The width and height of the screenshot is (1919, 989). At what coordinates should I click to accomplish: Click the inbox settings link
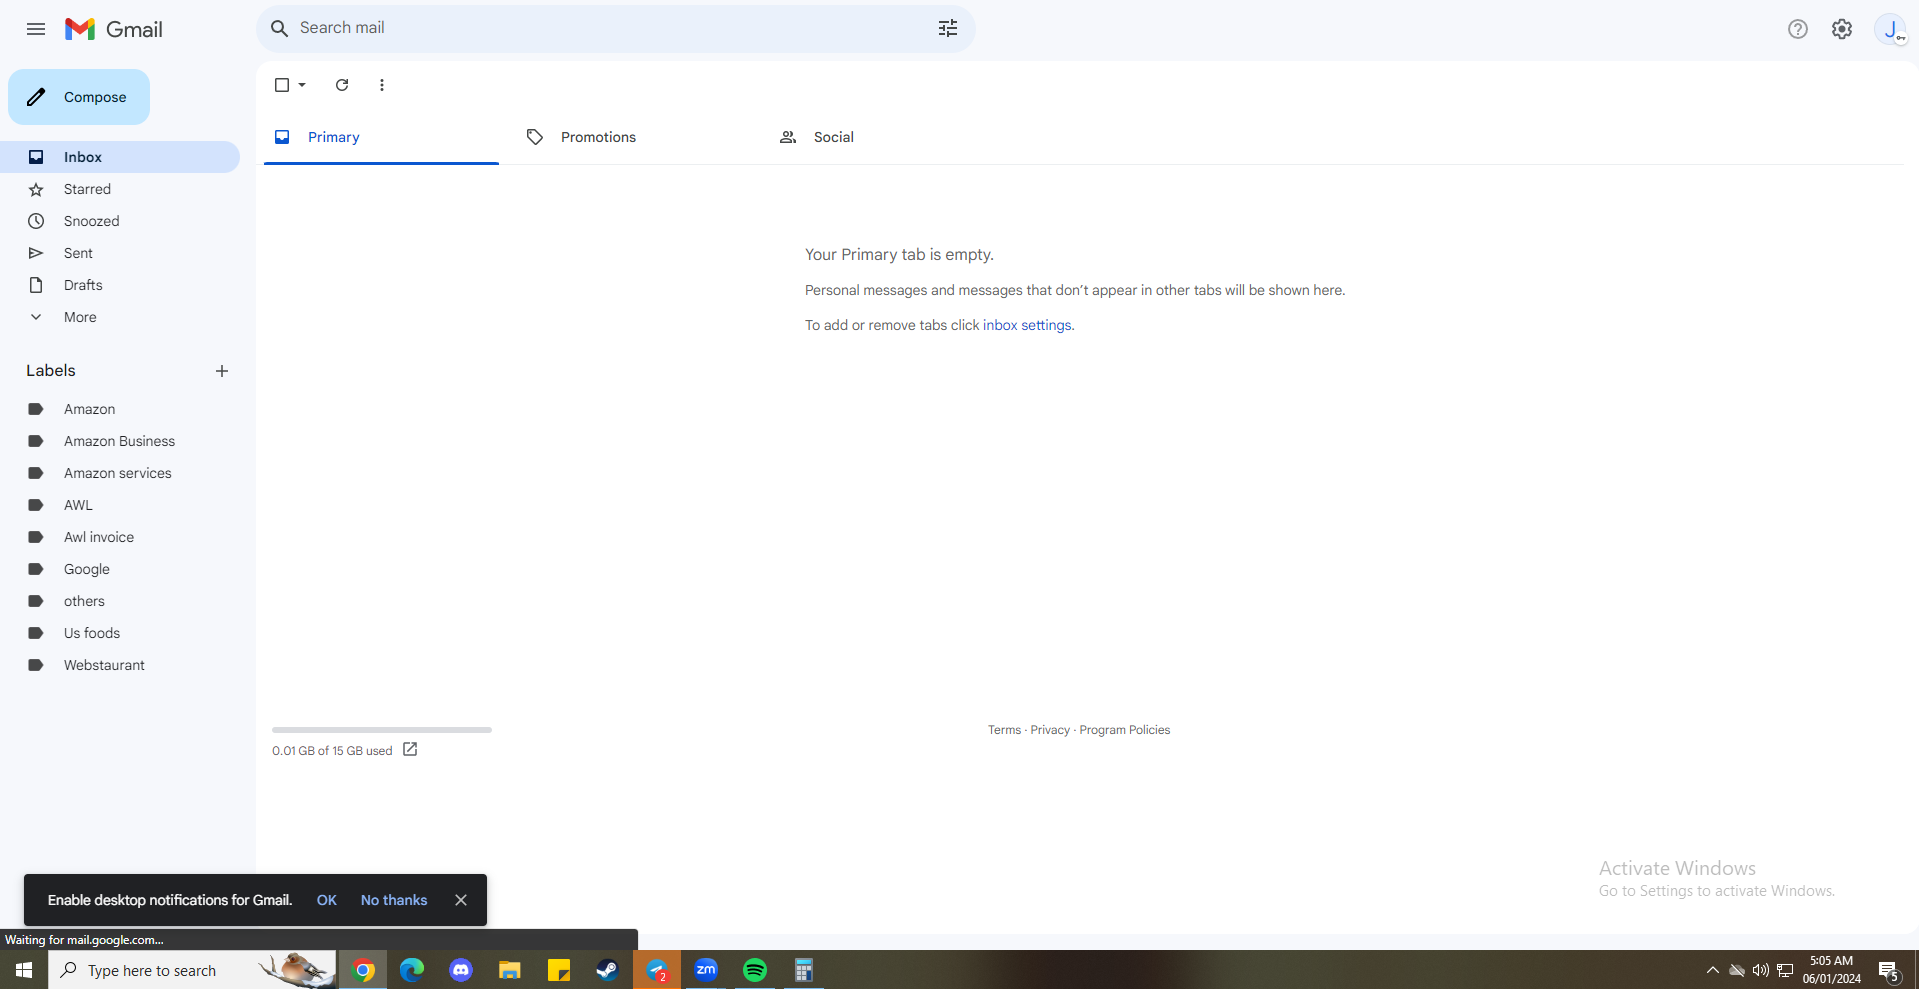1027,325
